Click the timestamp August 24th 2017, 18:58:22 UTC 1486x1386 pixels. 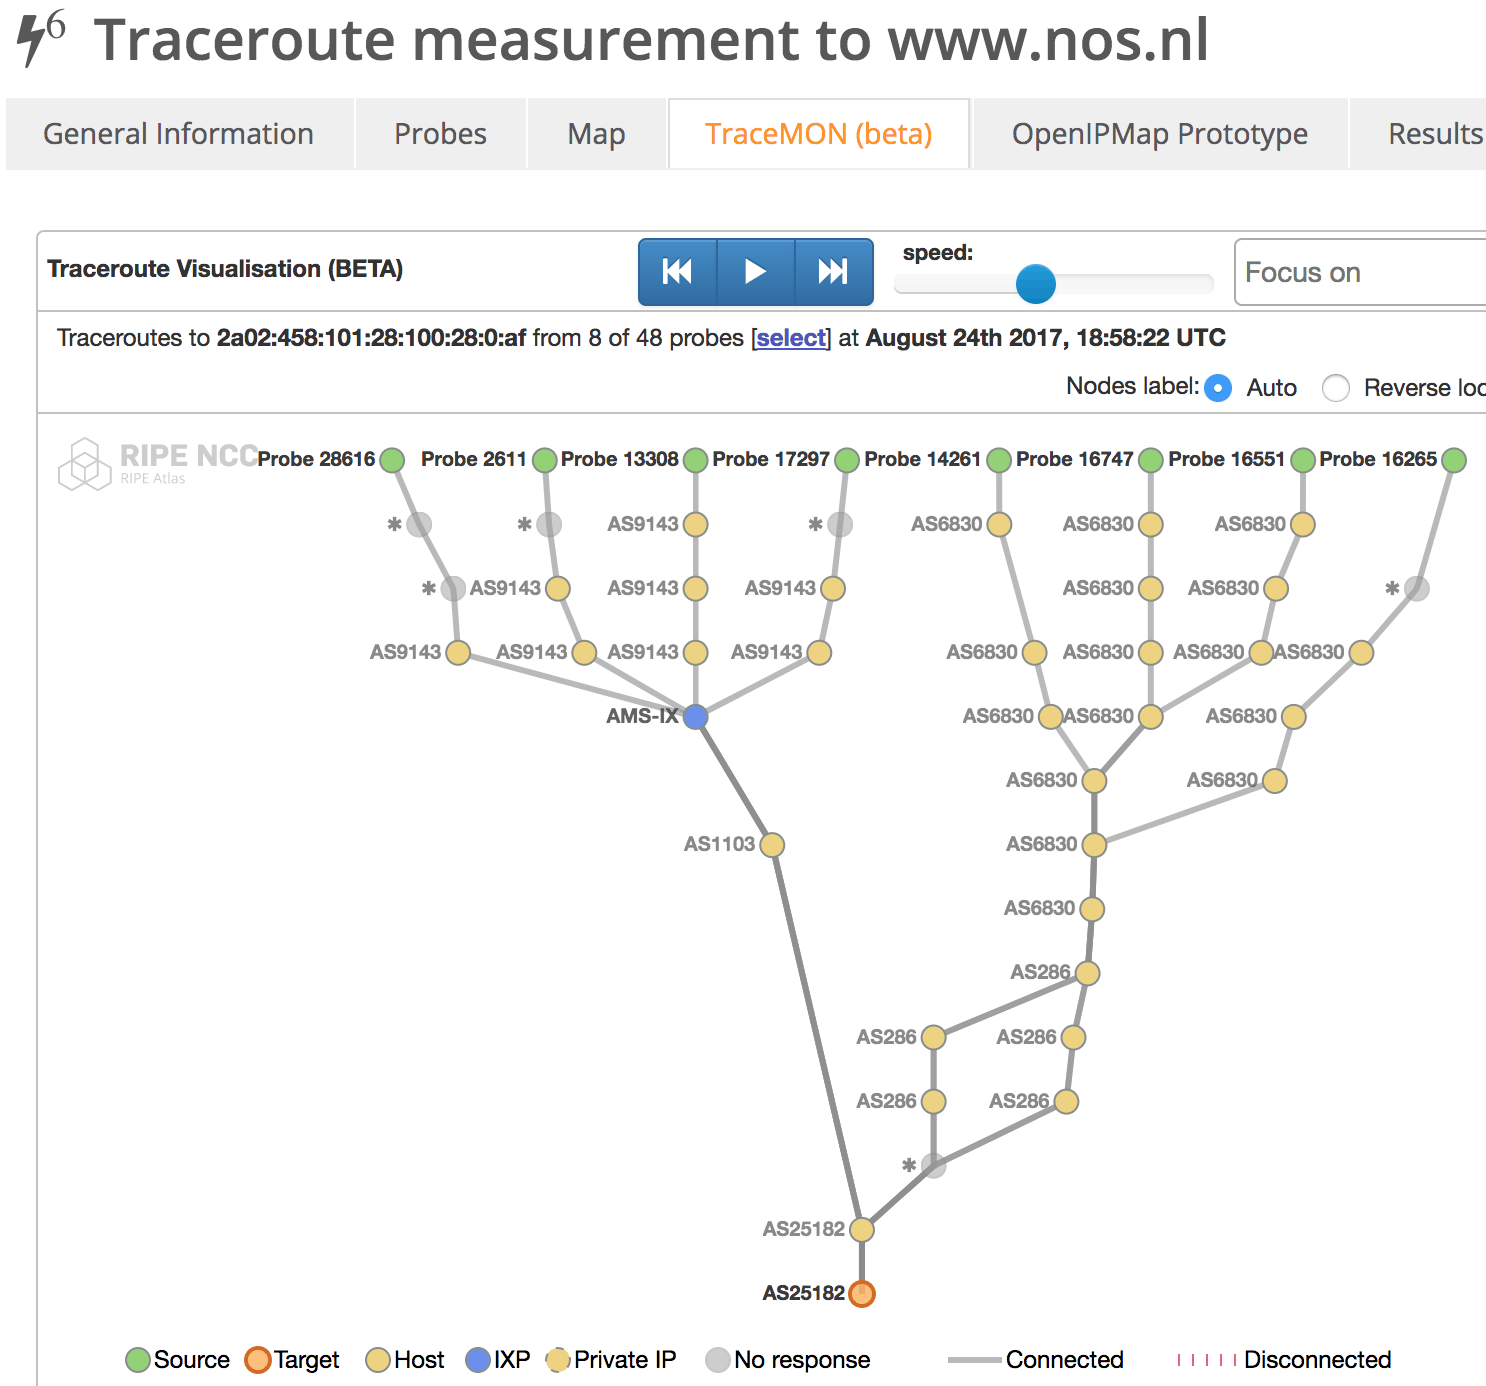click(x=1045, y=338)
